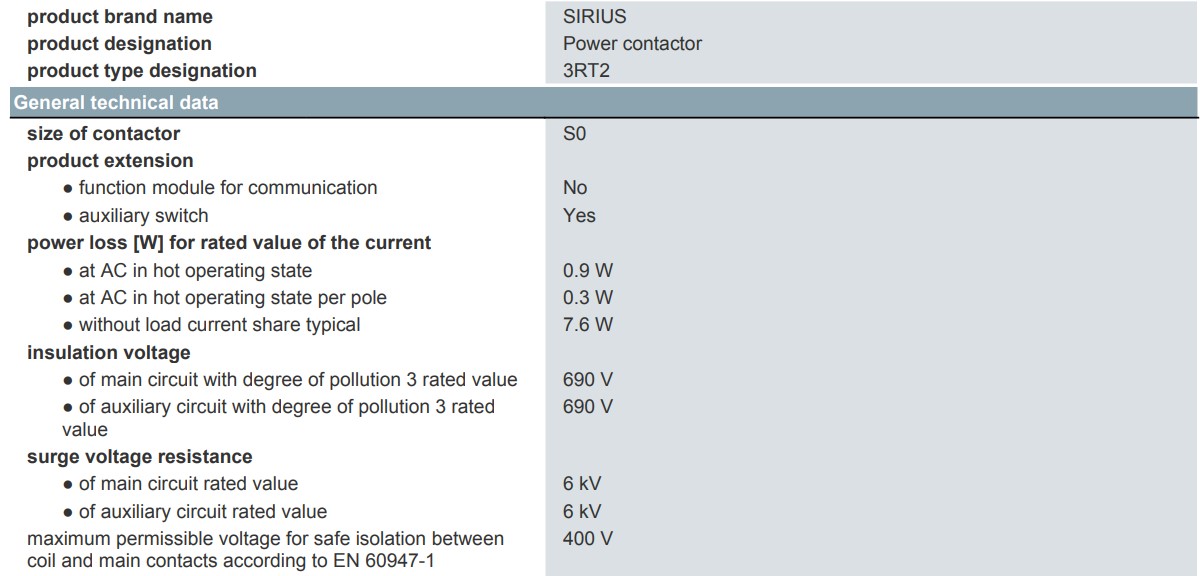Screen dimensions: 1200x576
Task: Select the auxiliary circuit 690 V value
Action: (588, 407)
